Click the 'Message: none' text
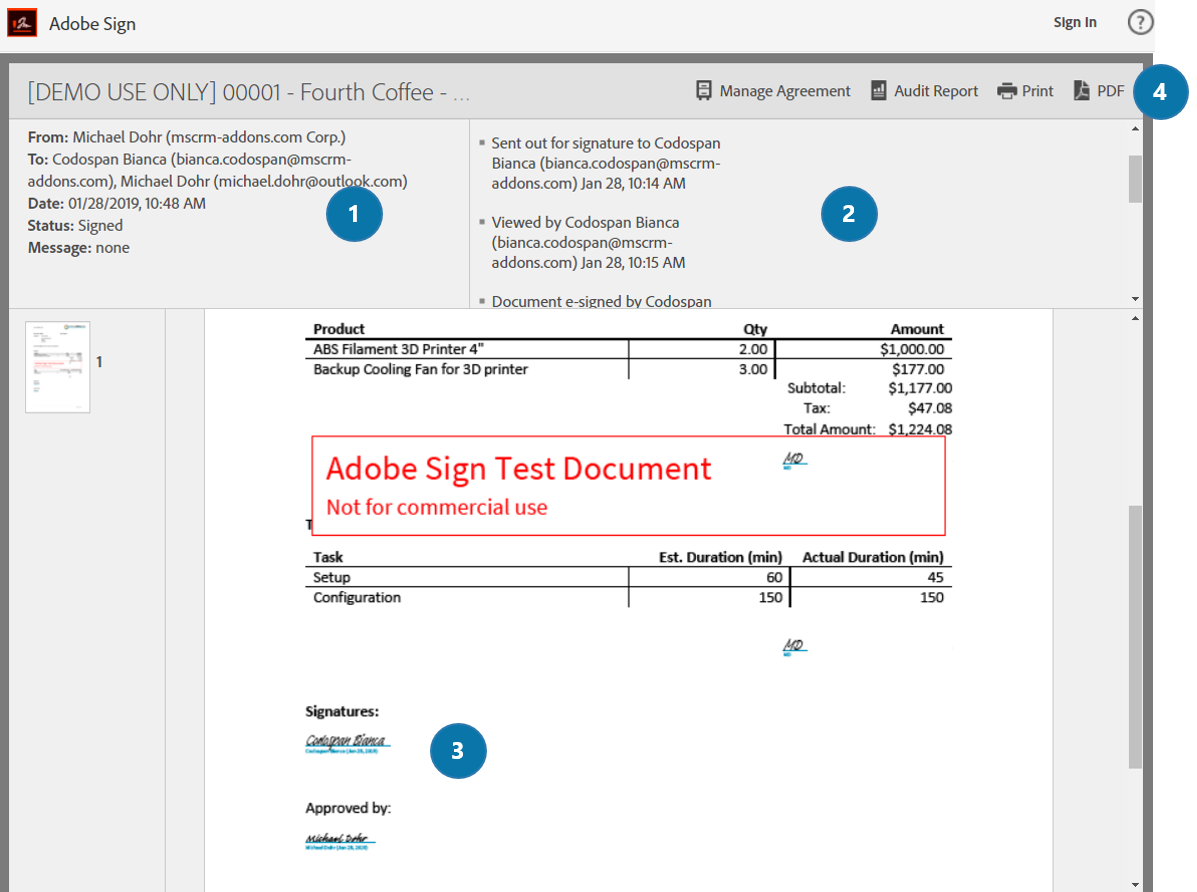 [x=79, y=247]
